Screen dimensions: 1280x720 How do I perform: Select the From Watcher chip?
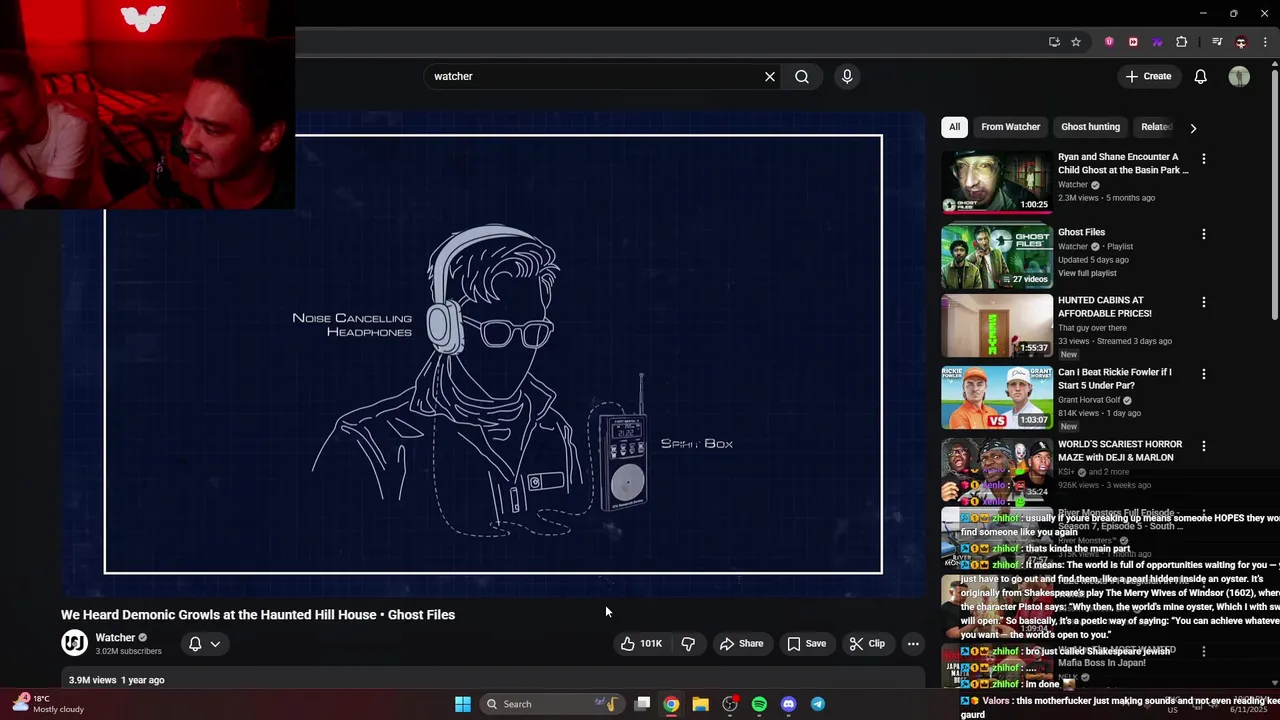coord(1010,127)
